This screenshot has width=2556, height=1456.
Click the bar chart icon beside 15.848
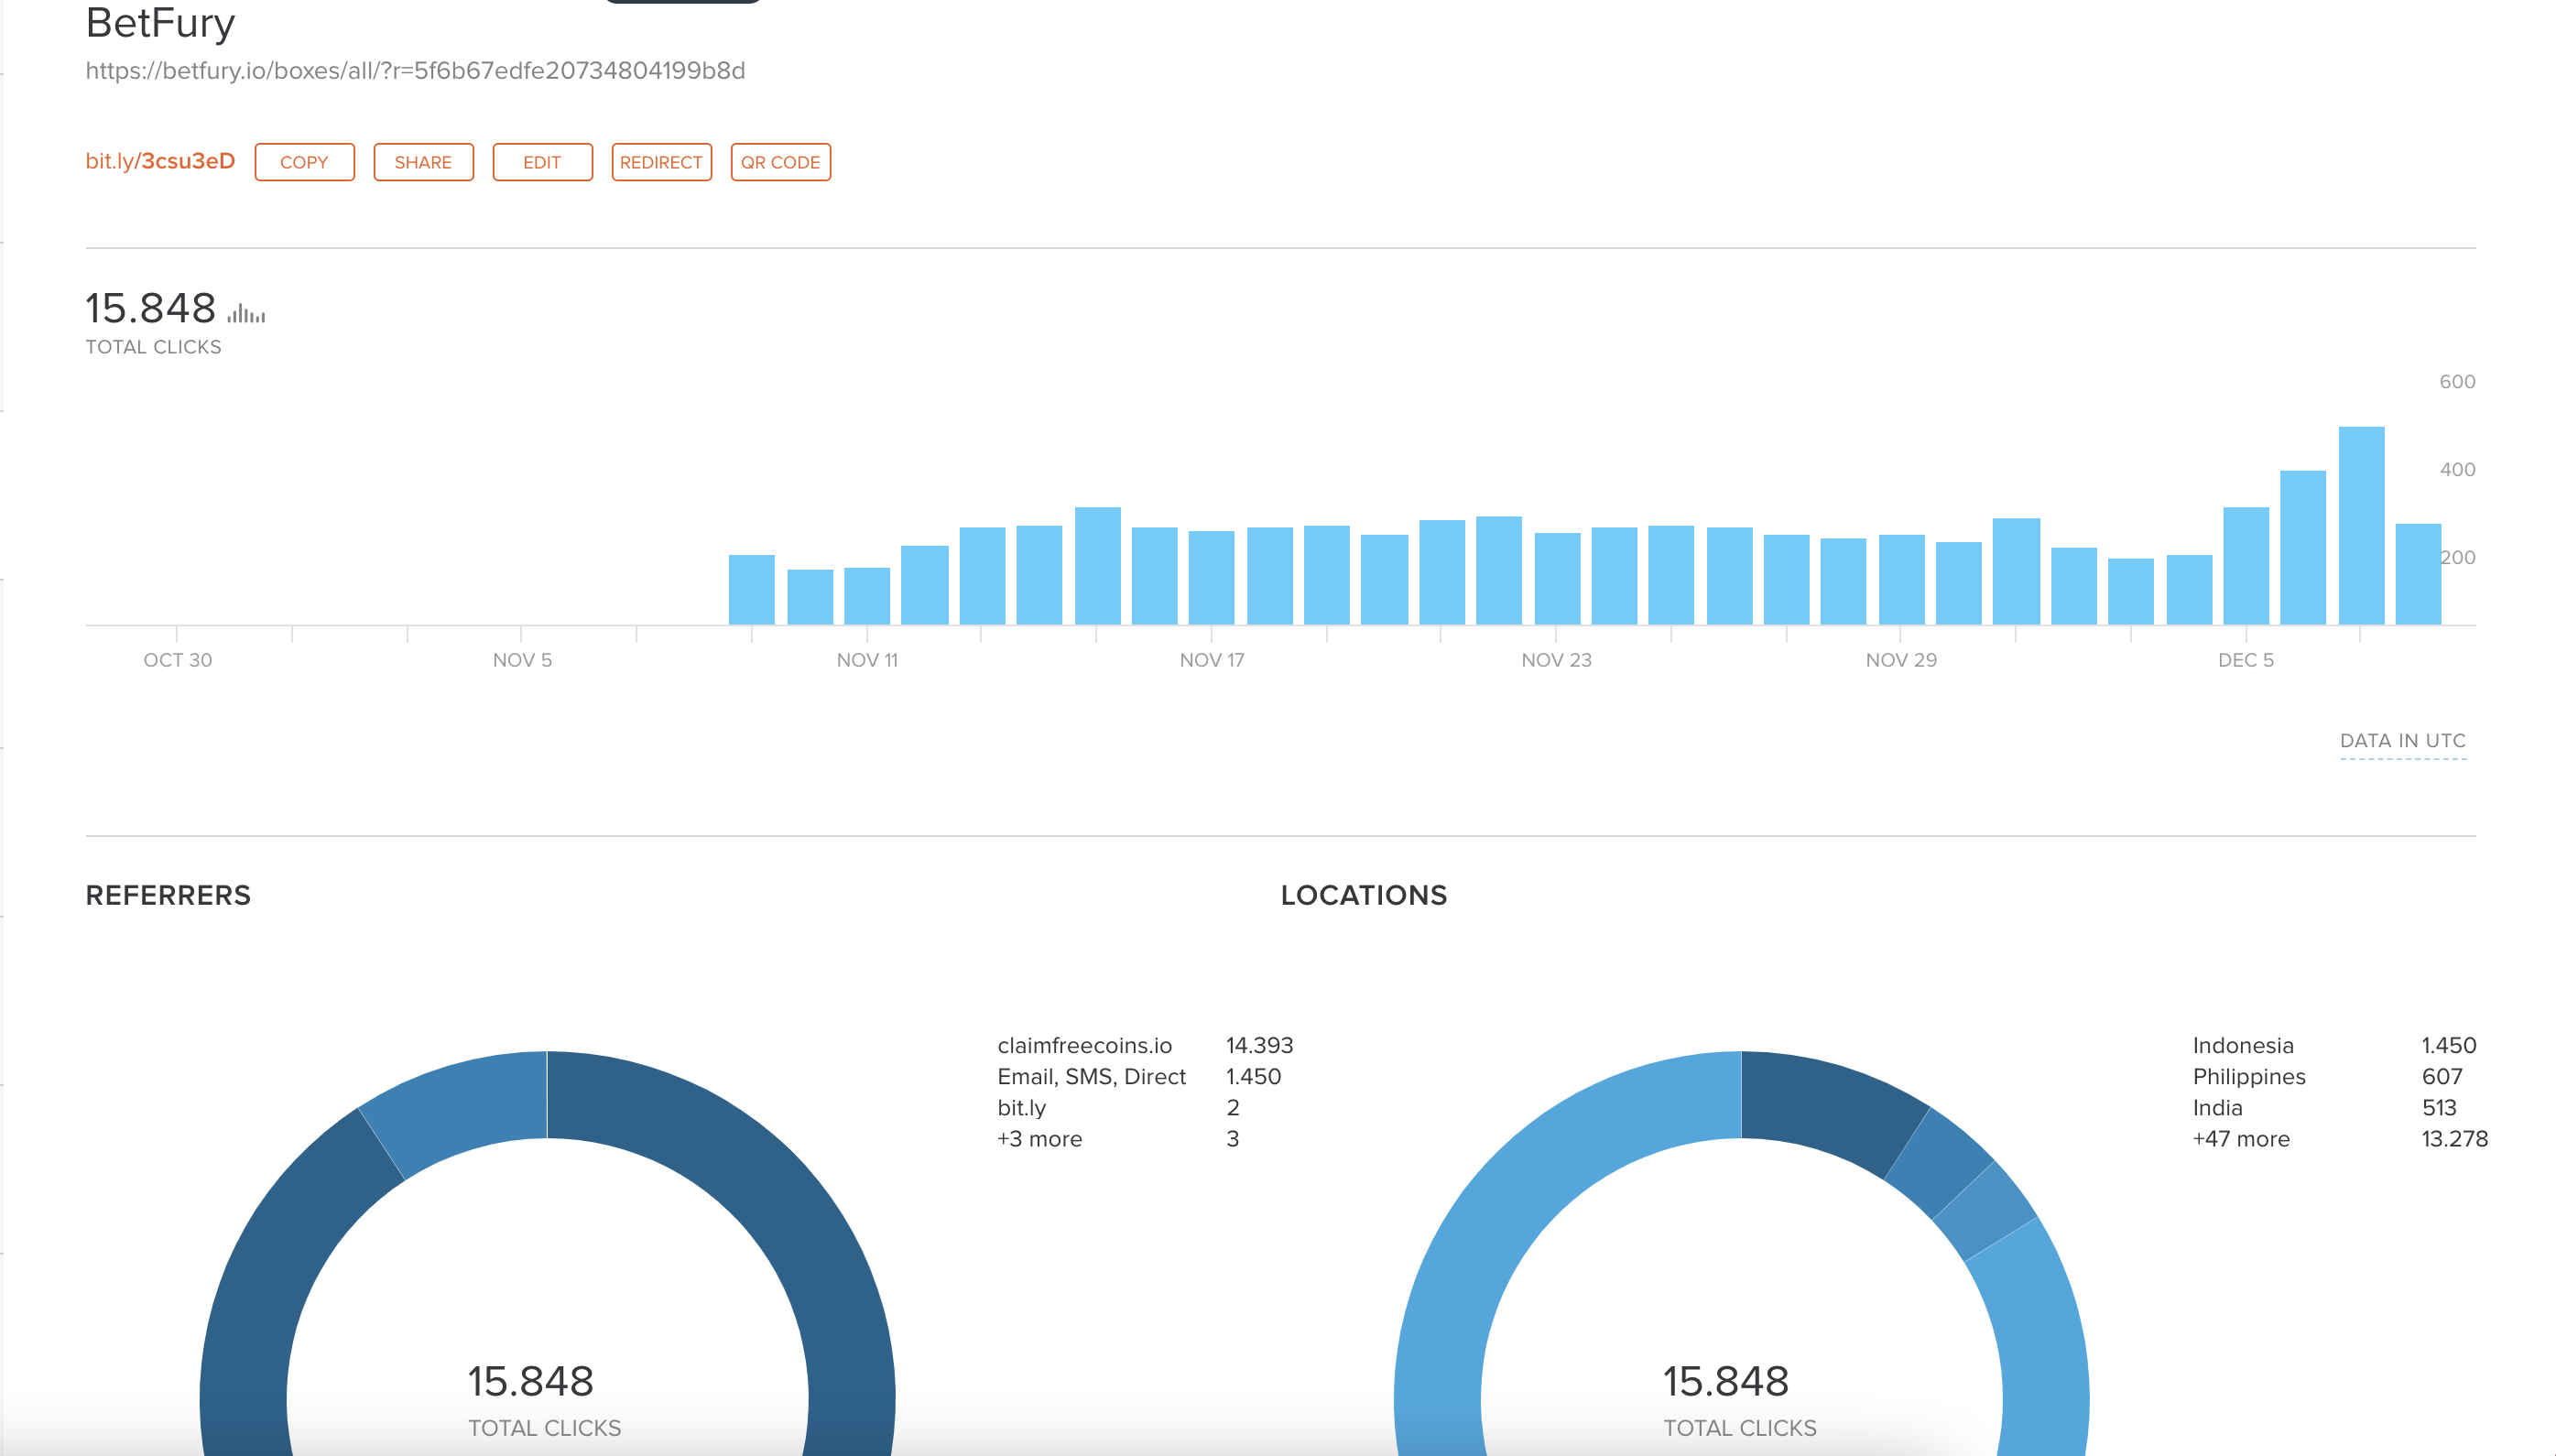pos(246,313)
